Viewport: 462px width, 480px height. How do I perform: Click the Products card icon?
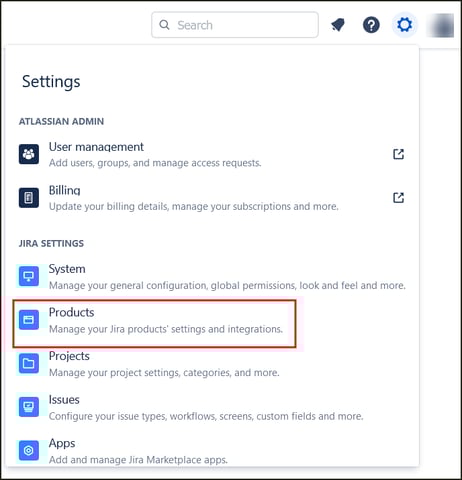(x=29, y=320)
